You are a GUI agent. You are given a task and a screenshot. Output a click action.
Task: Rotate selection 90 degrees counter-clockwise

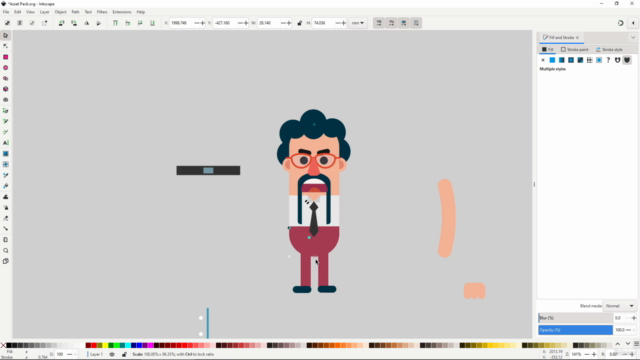point(62,23)
